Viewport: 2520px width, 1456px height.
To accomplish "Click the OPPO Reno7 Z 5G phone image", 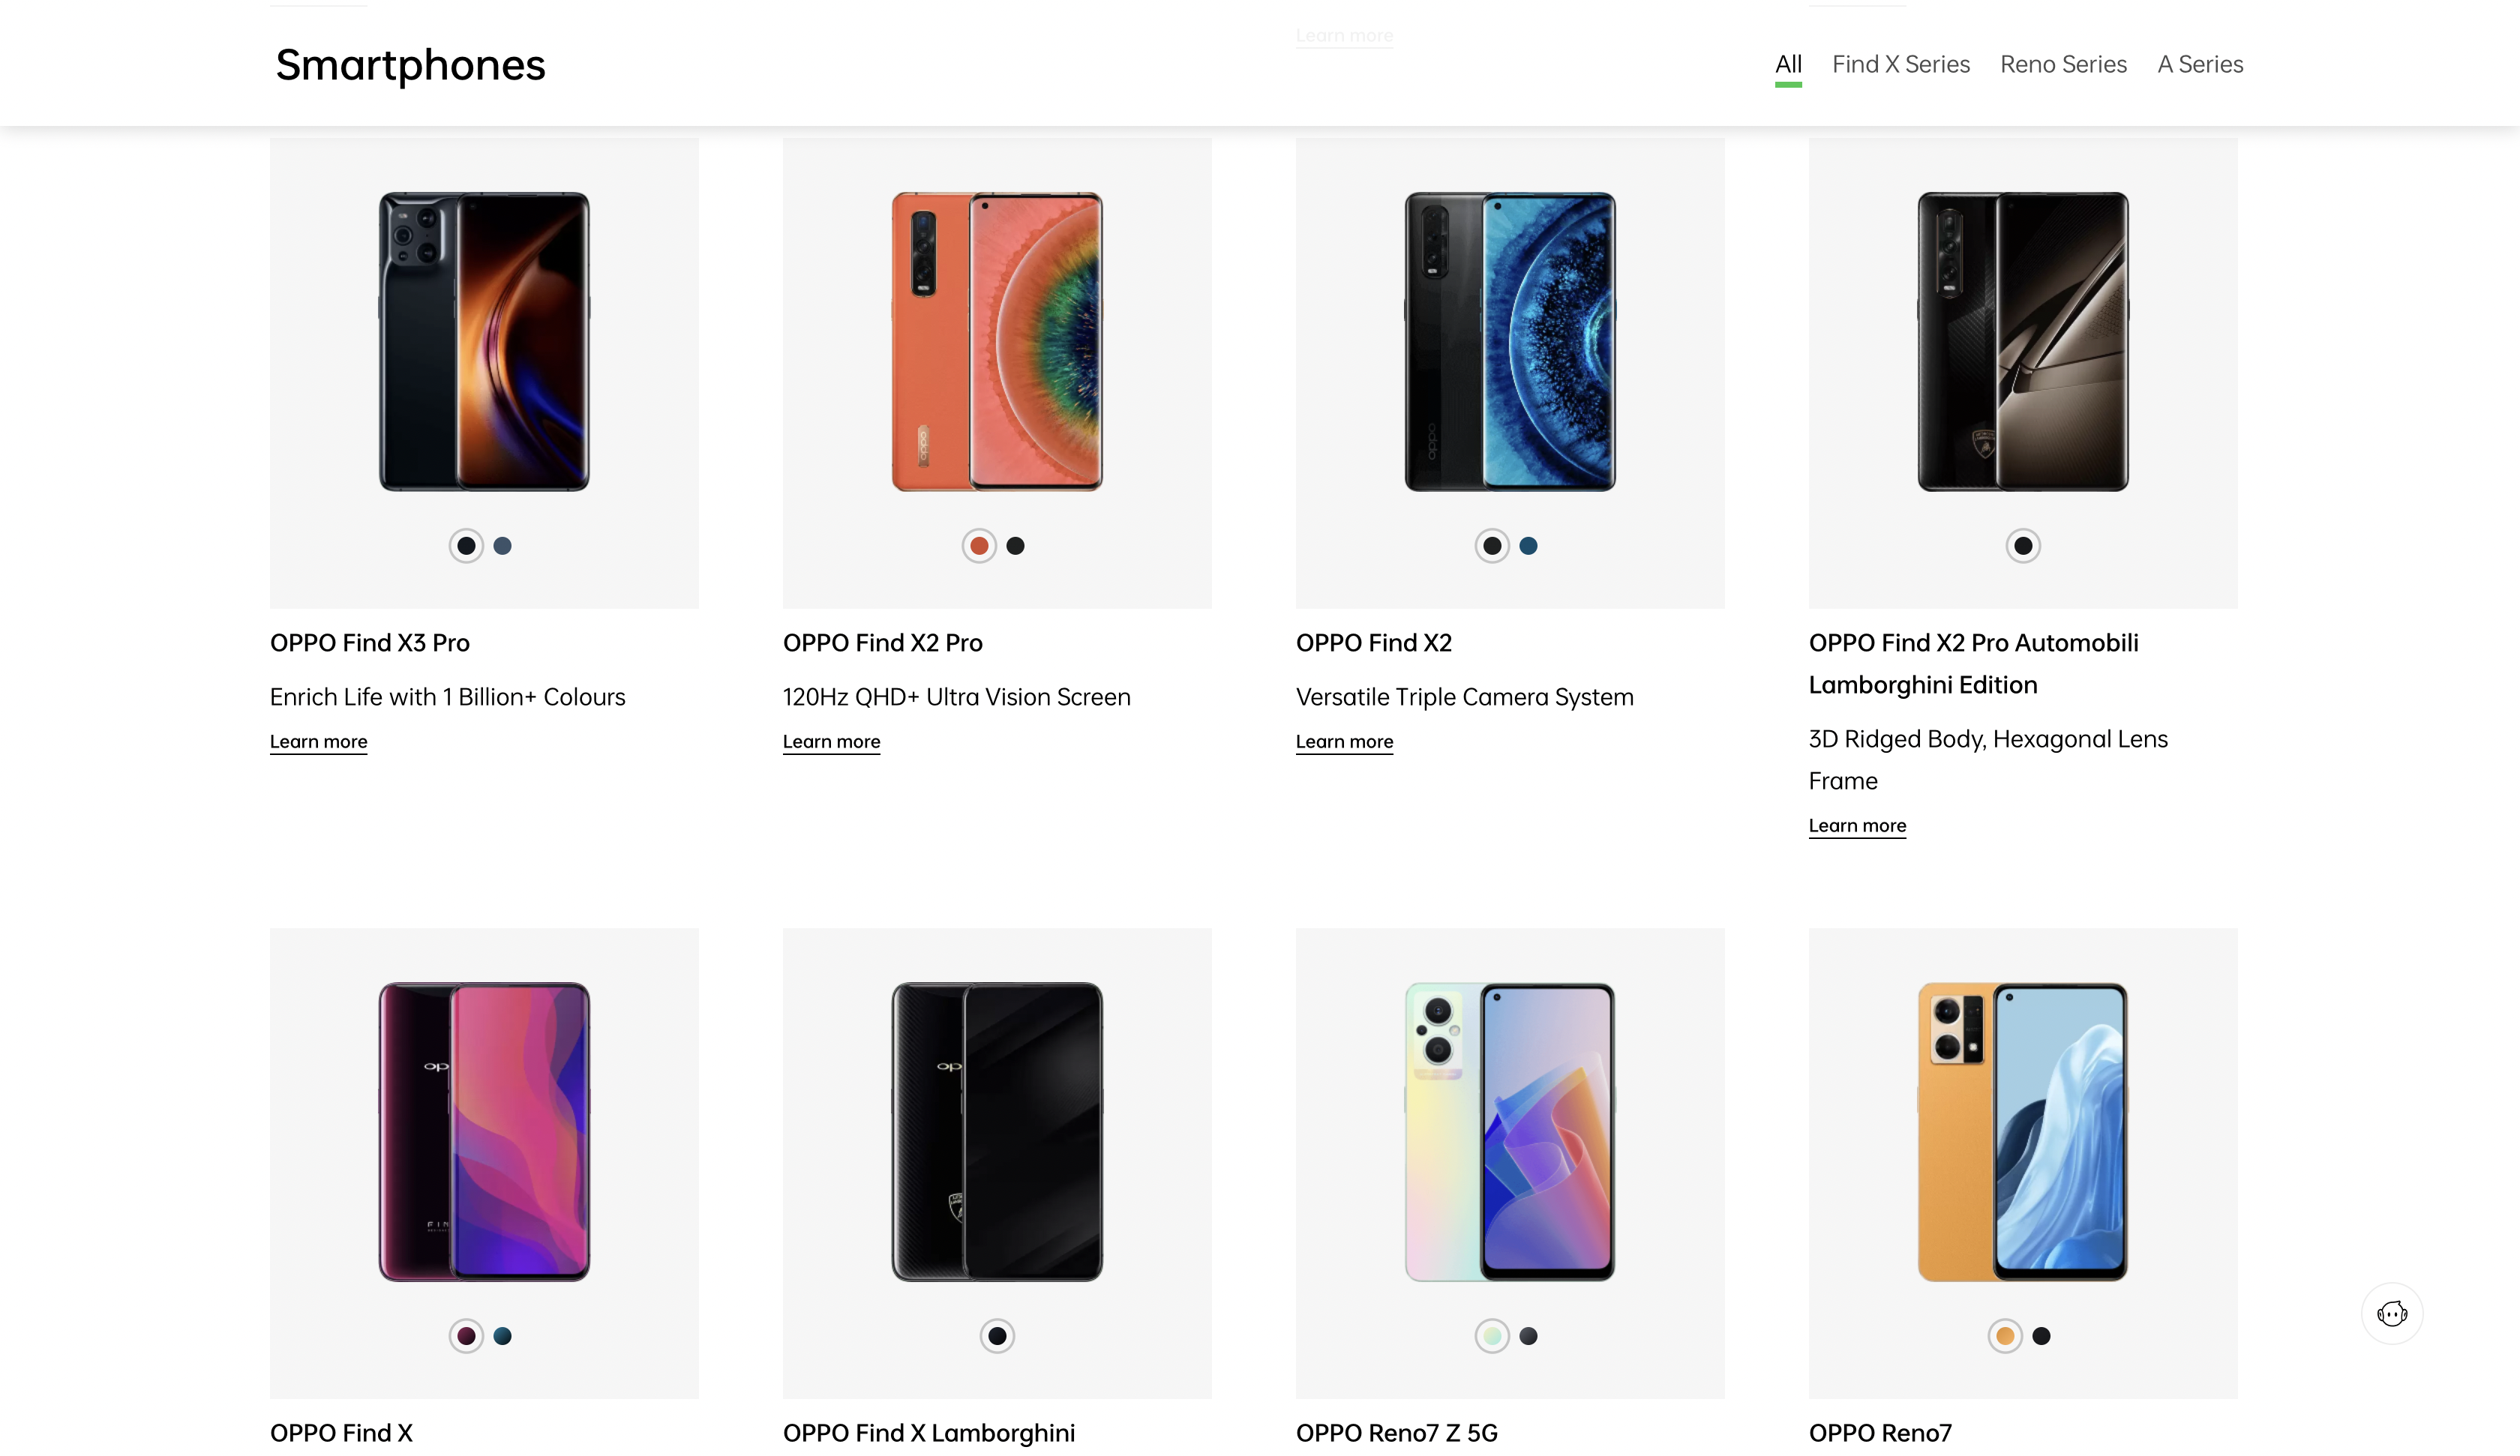I will tap(1510, 1131).
